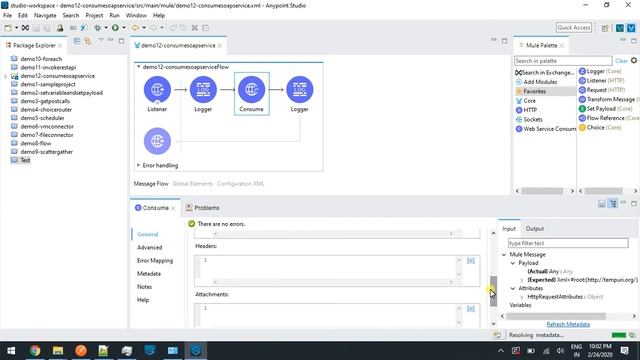Screen dimensions: 640x360
Task: Open Error Mapping section of Consume
Action: click(155, 260)
